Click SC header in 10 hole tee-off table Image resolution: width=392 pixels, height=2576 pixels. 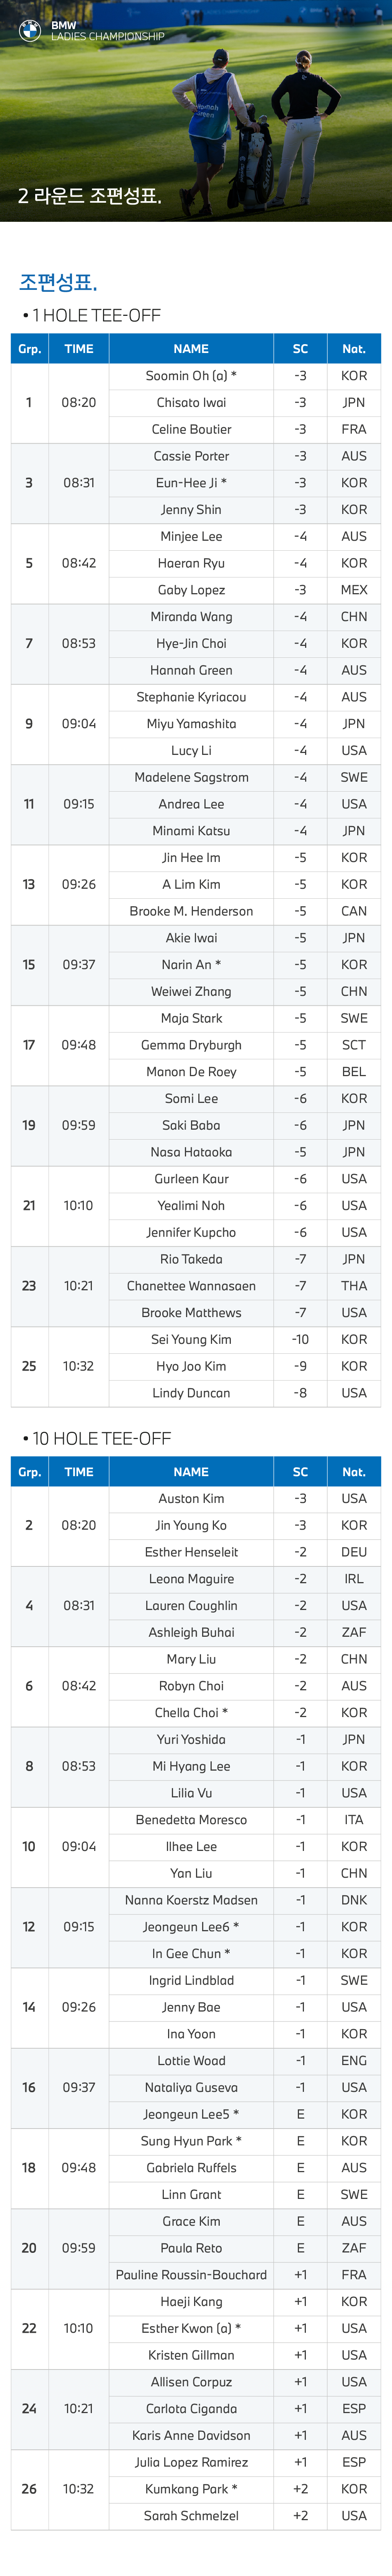point(300,1472)
